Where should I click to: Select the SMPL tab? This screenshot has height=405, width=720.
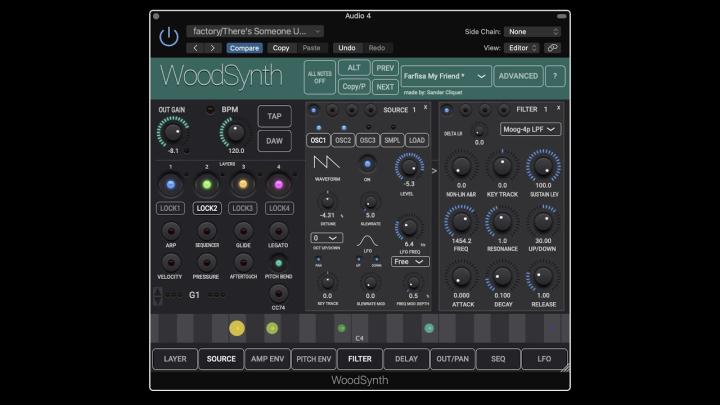tap(392, 141)
